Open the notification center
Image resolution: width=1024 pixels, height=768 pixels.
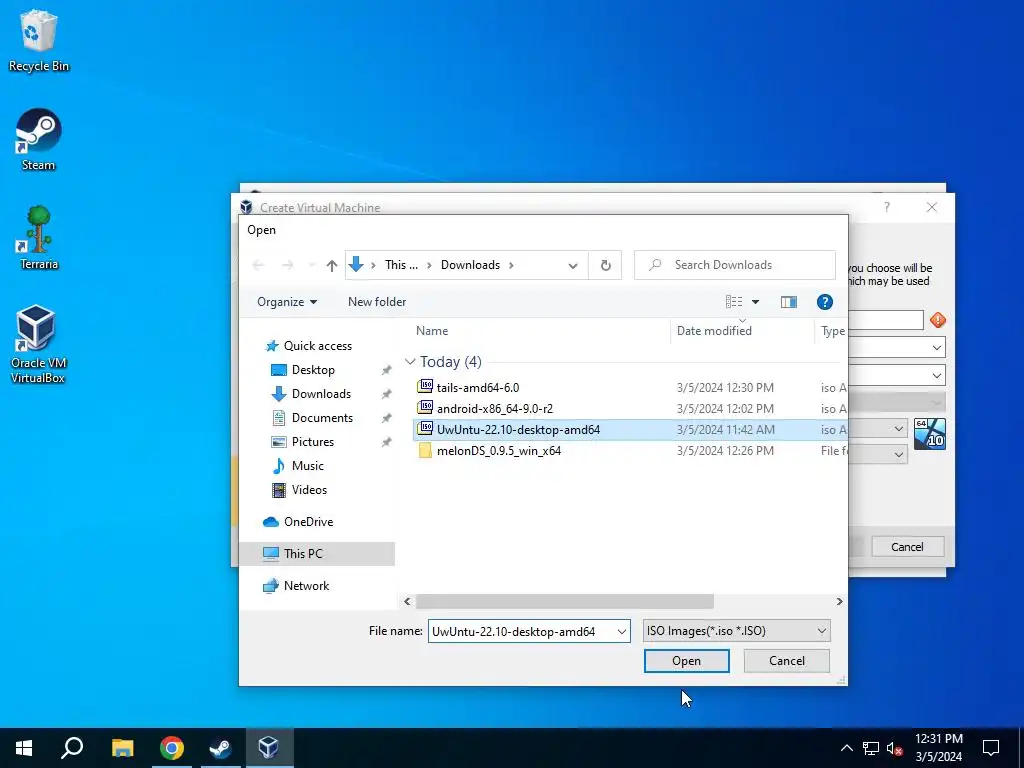coord(991,748)
